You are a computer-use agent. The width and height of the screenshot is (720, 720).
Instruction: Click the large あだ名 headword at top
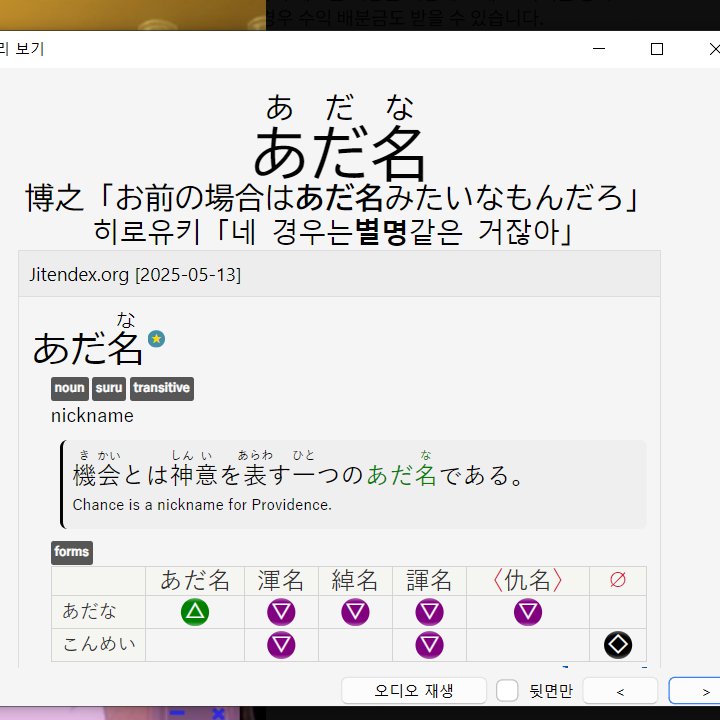coord(339,153)
